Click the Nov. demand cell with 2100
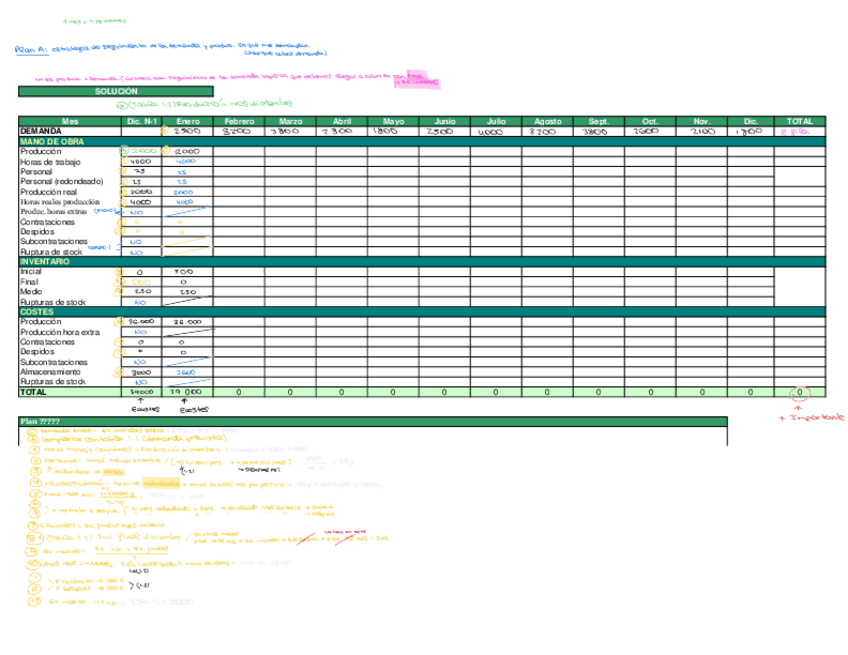The image size is (848, 655). click(701, 131)
